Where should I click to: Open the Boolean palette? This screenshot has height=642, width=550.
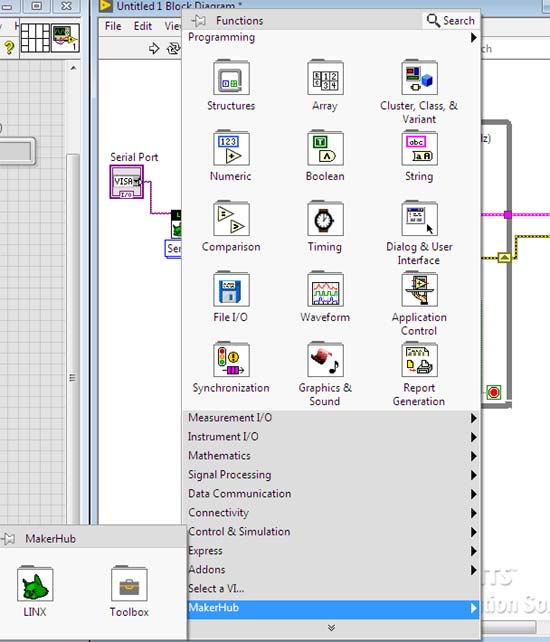coord(325,148)
